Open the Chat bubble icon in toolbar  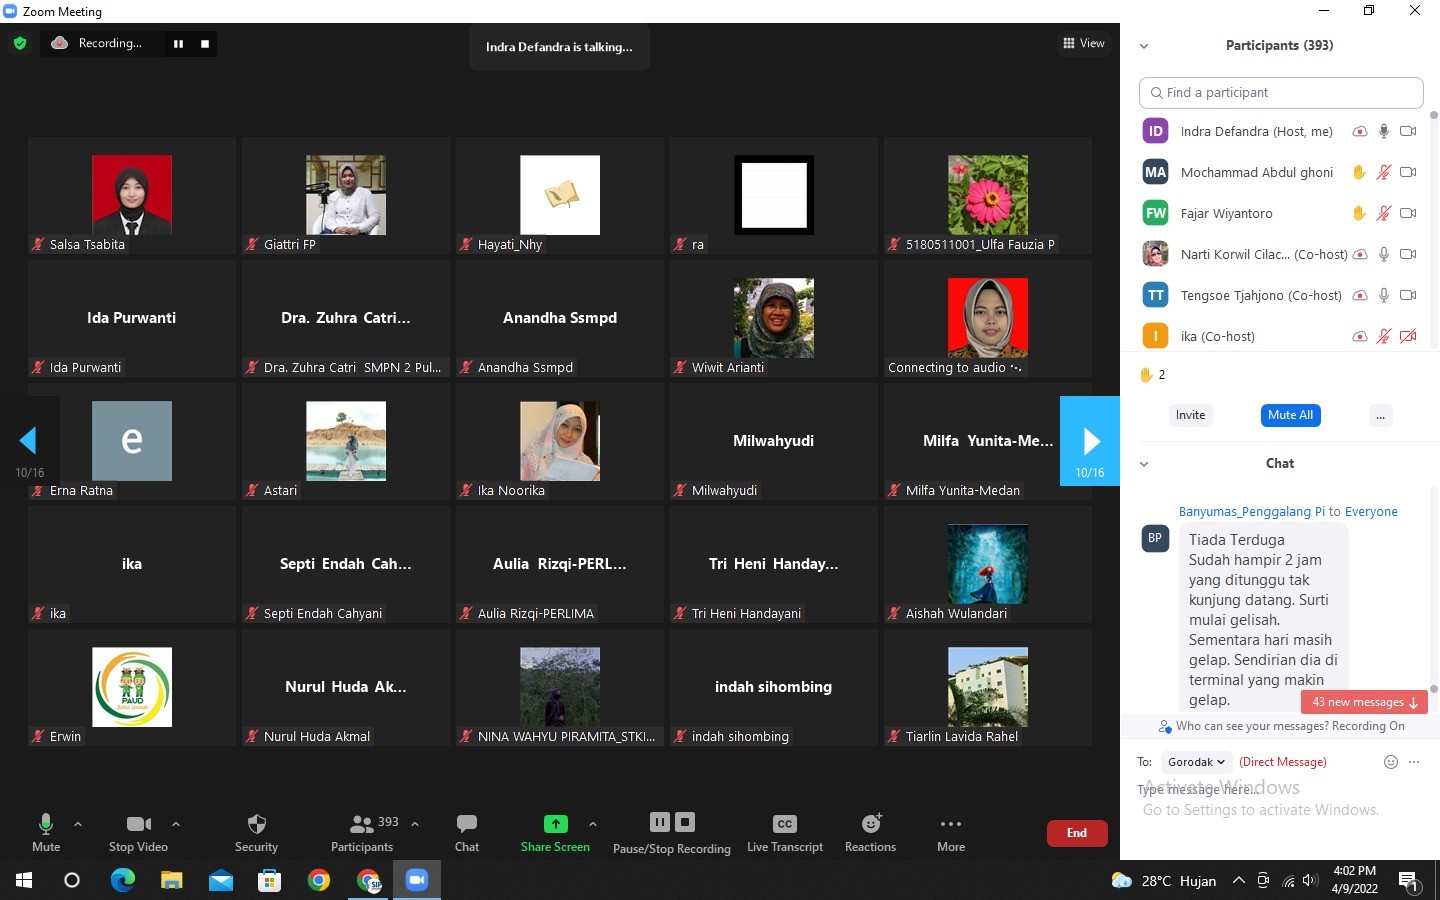click(466, 824)
